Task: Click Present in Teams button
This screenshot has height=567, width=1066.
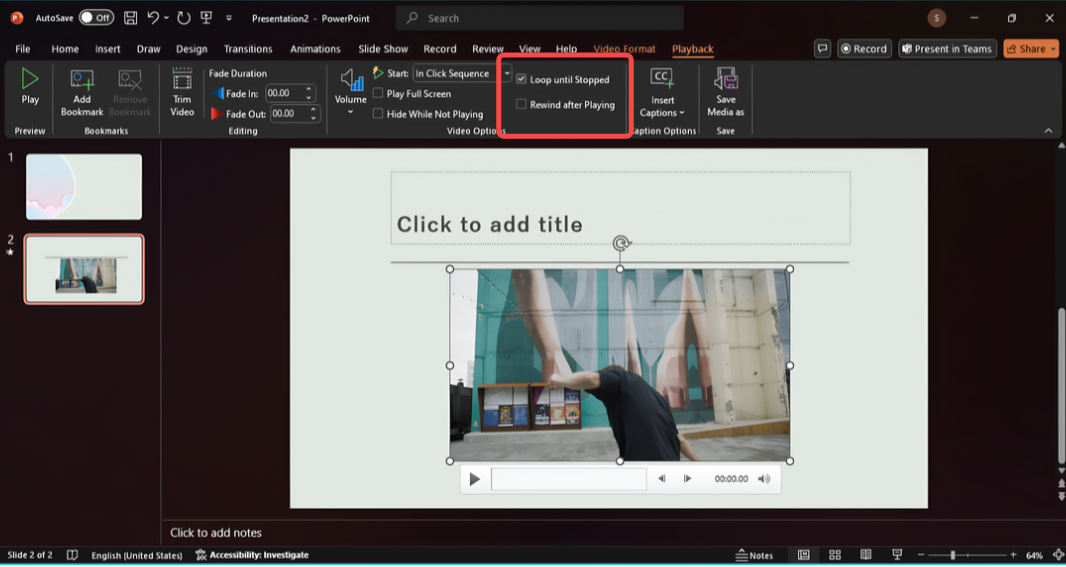Action: pos(947,48)
